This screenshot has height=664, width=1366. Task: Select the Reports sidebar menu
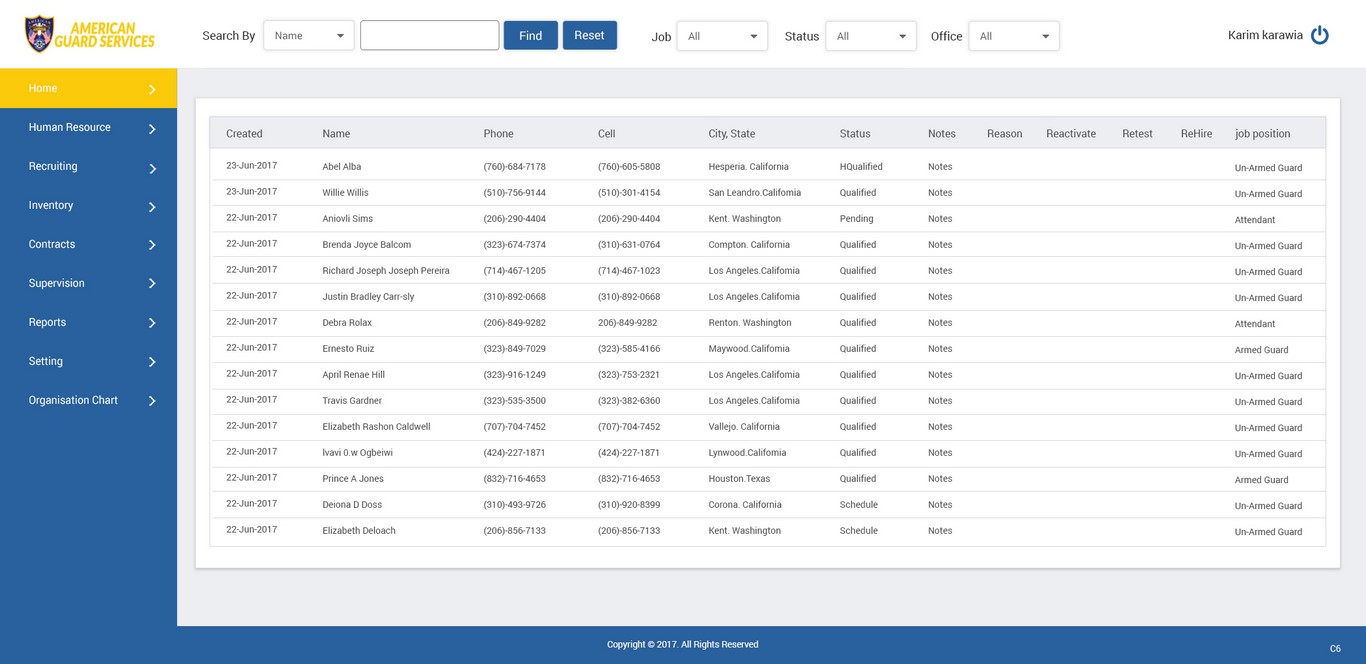(x=47, y=322)
